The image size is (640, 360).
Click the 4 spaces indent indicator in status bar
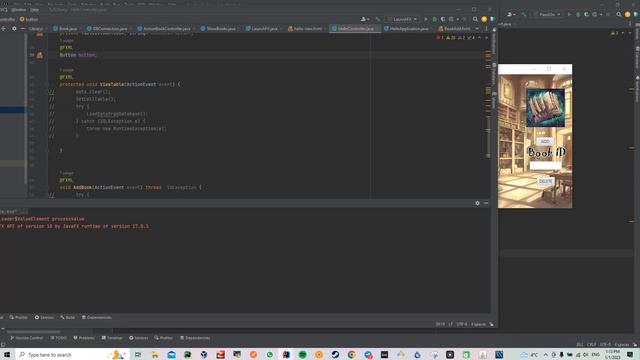(x=478, y=324)
